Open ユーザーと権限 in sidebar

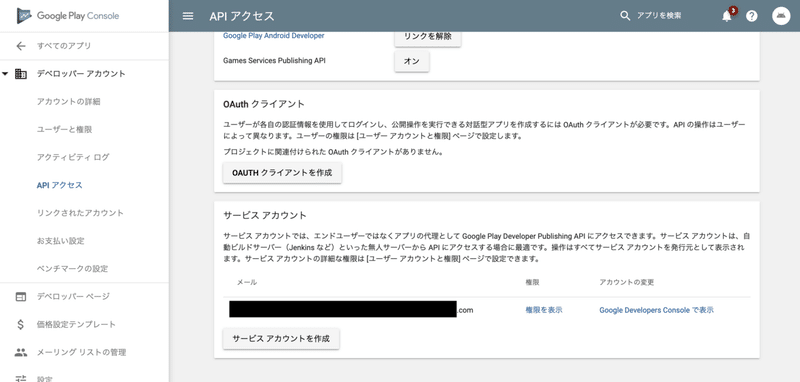click(64, 130)
